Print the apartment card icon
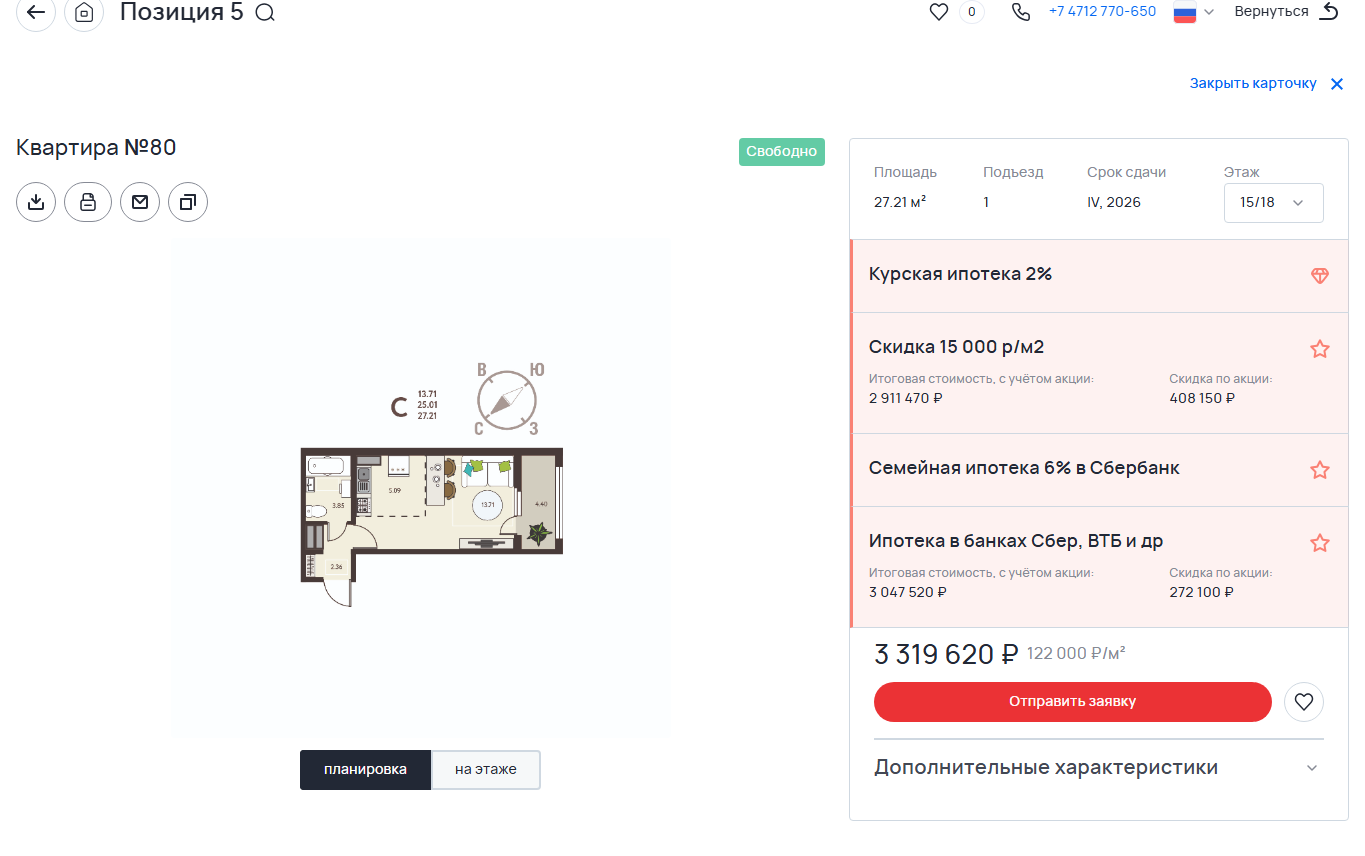This screenshot has height=856, width=1365. tap(88, 202)
